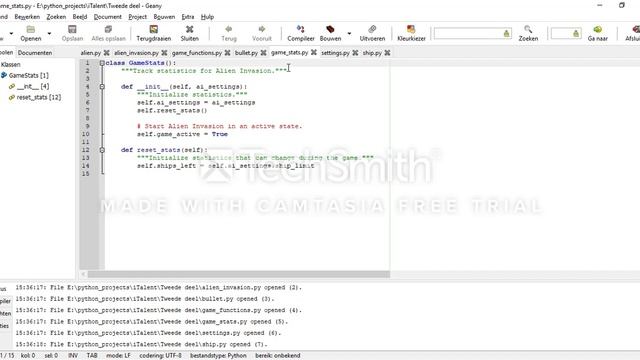The width and height of the screenshot is (640, 360).
Task: Open the Bouwen menu
Action: pos(164,17)
